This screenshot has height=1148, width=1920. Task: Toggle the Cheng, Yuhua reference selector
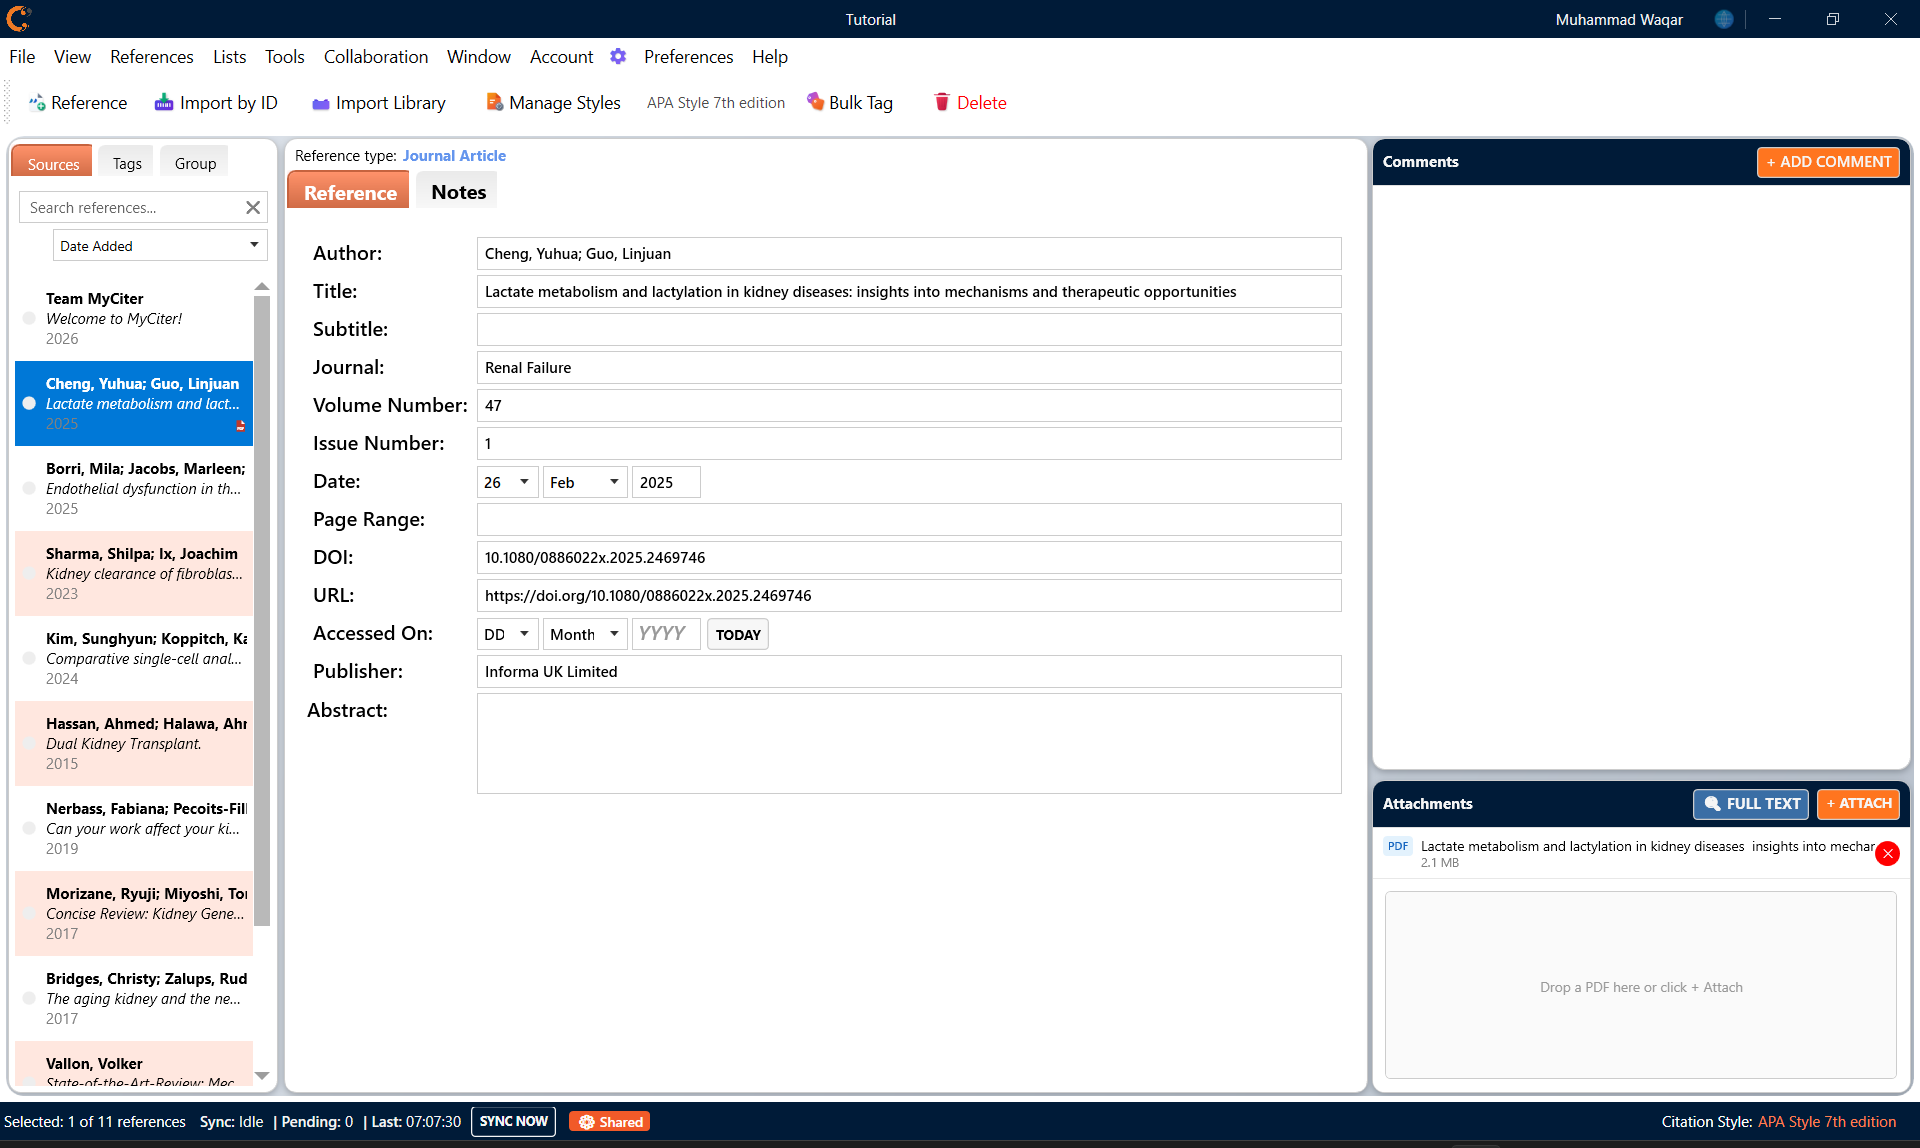click(x=29, y=403)
